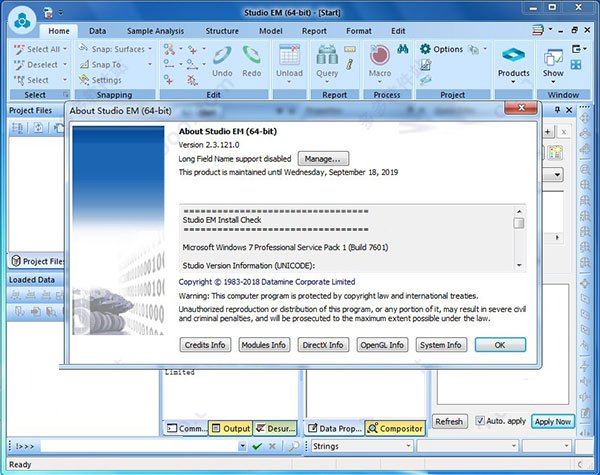Click the magnifier find command icon
Image resolution: width=600 pixels, height=475 pixels.
point(294,446)
